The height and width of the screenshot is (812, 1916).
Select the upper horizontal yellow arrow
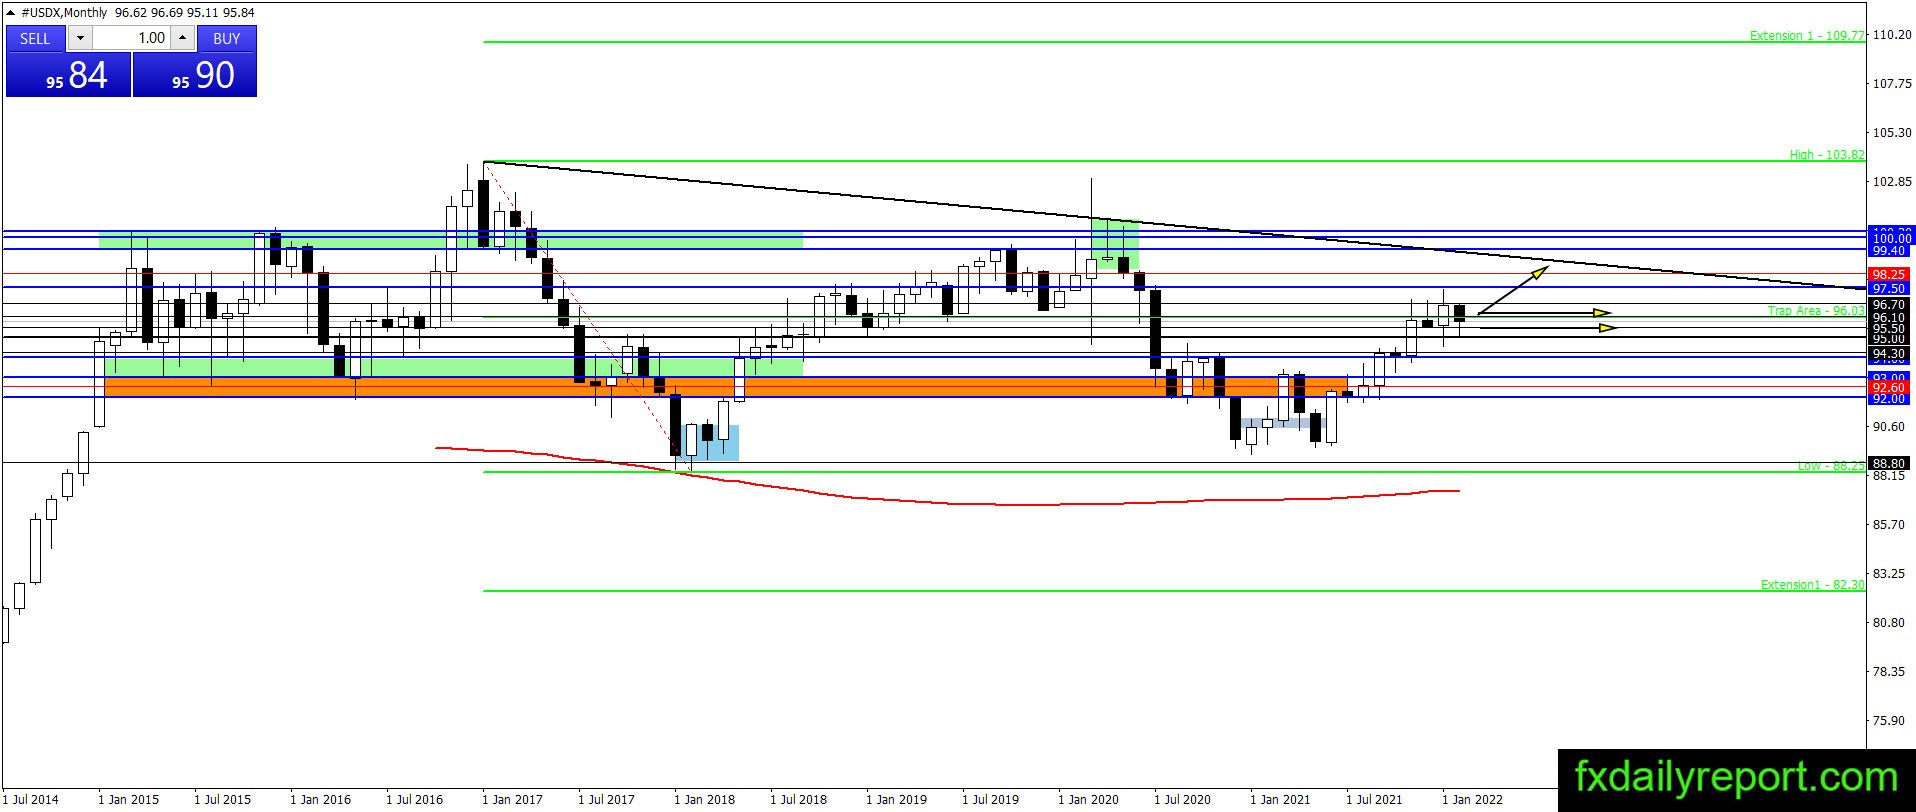click(1545, 313)
